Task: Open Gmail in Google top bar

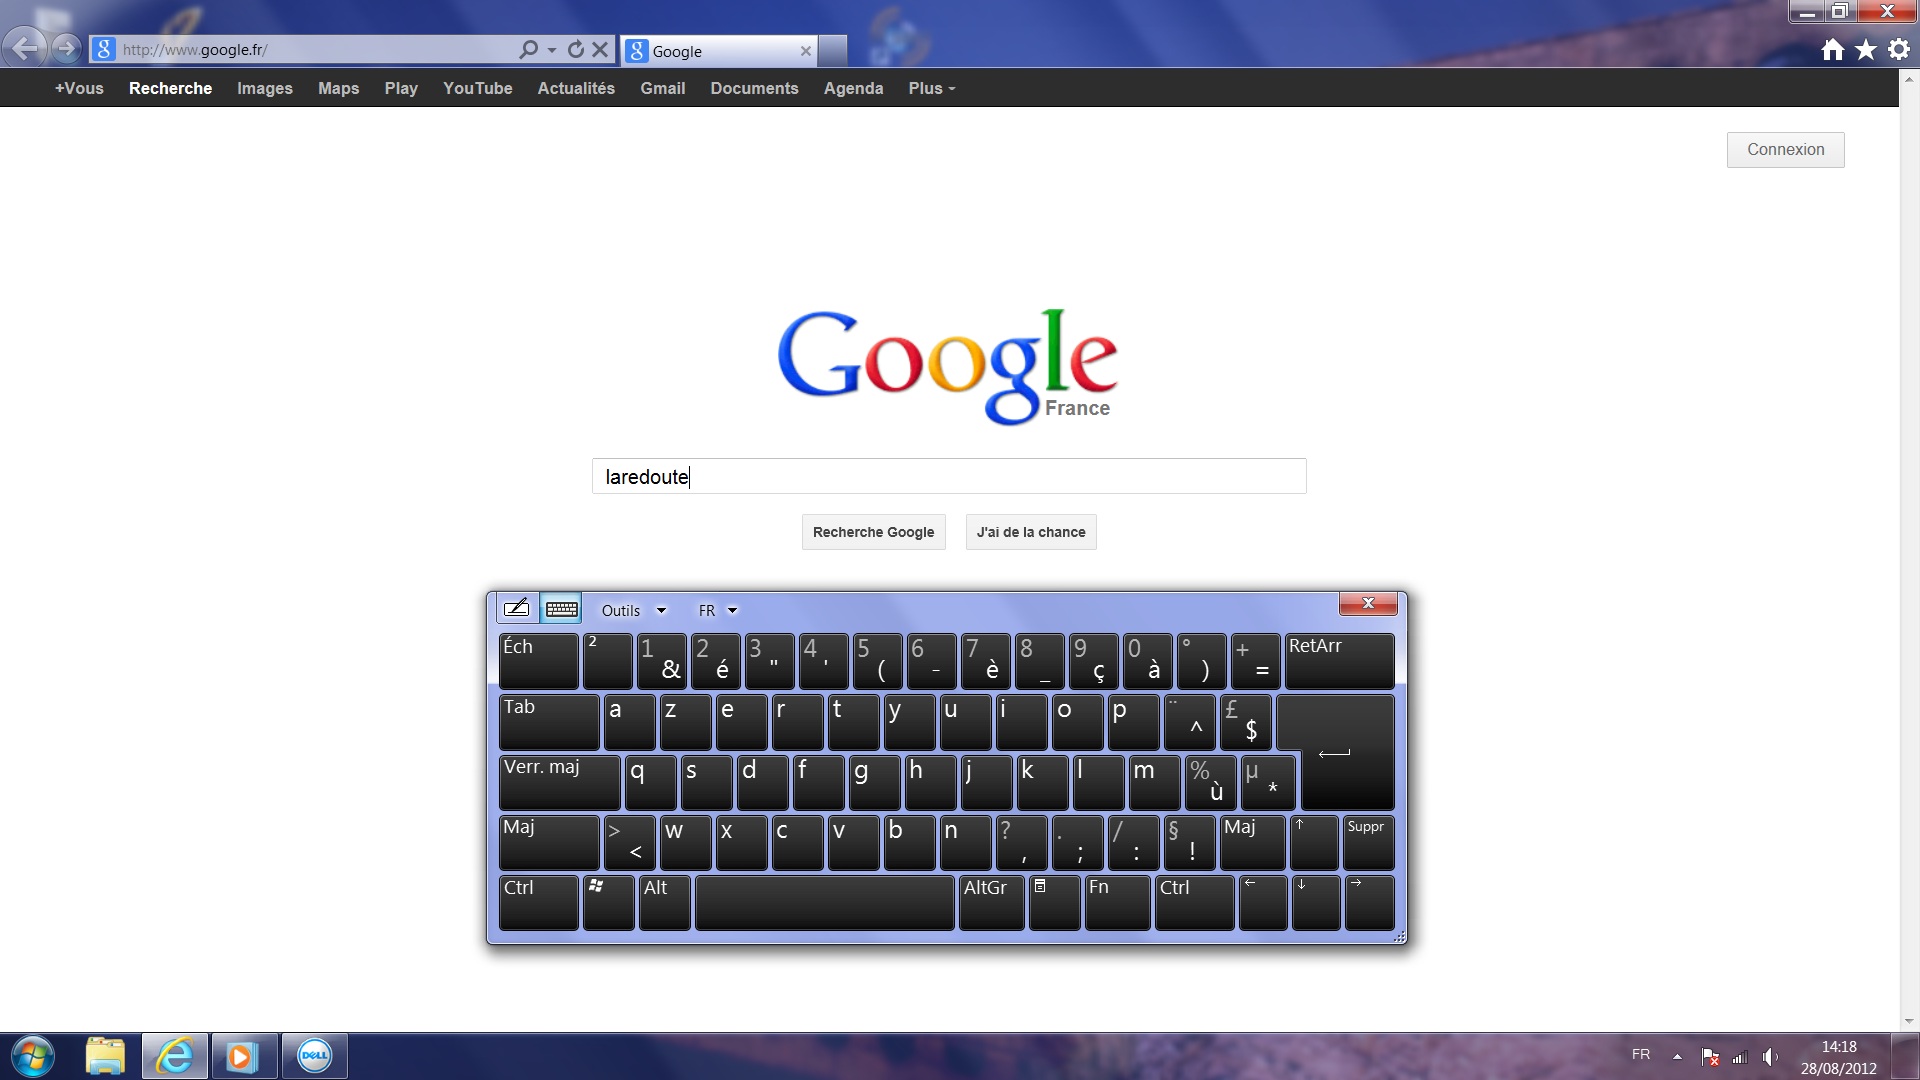Action: coord(662,88)
